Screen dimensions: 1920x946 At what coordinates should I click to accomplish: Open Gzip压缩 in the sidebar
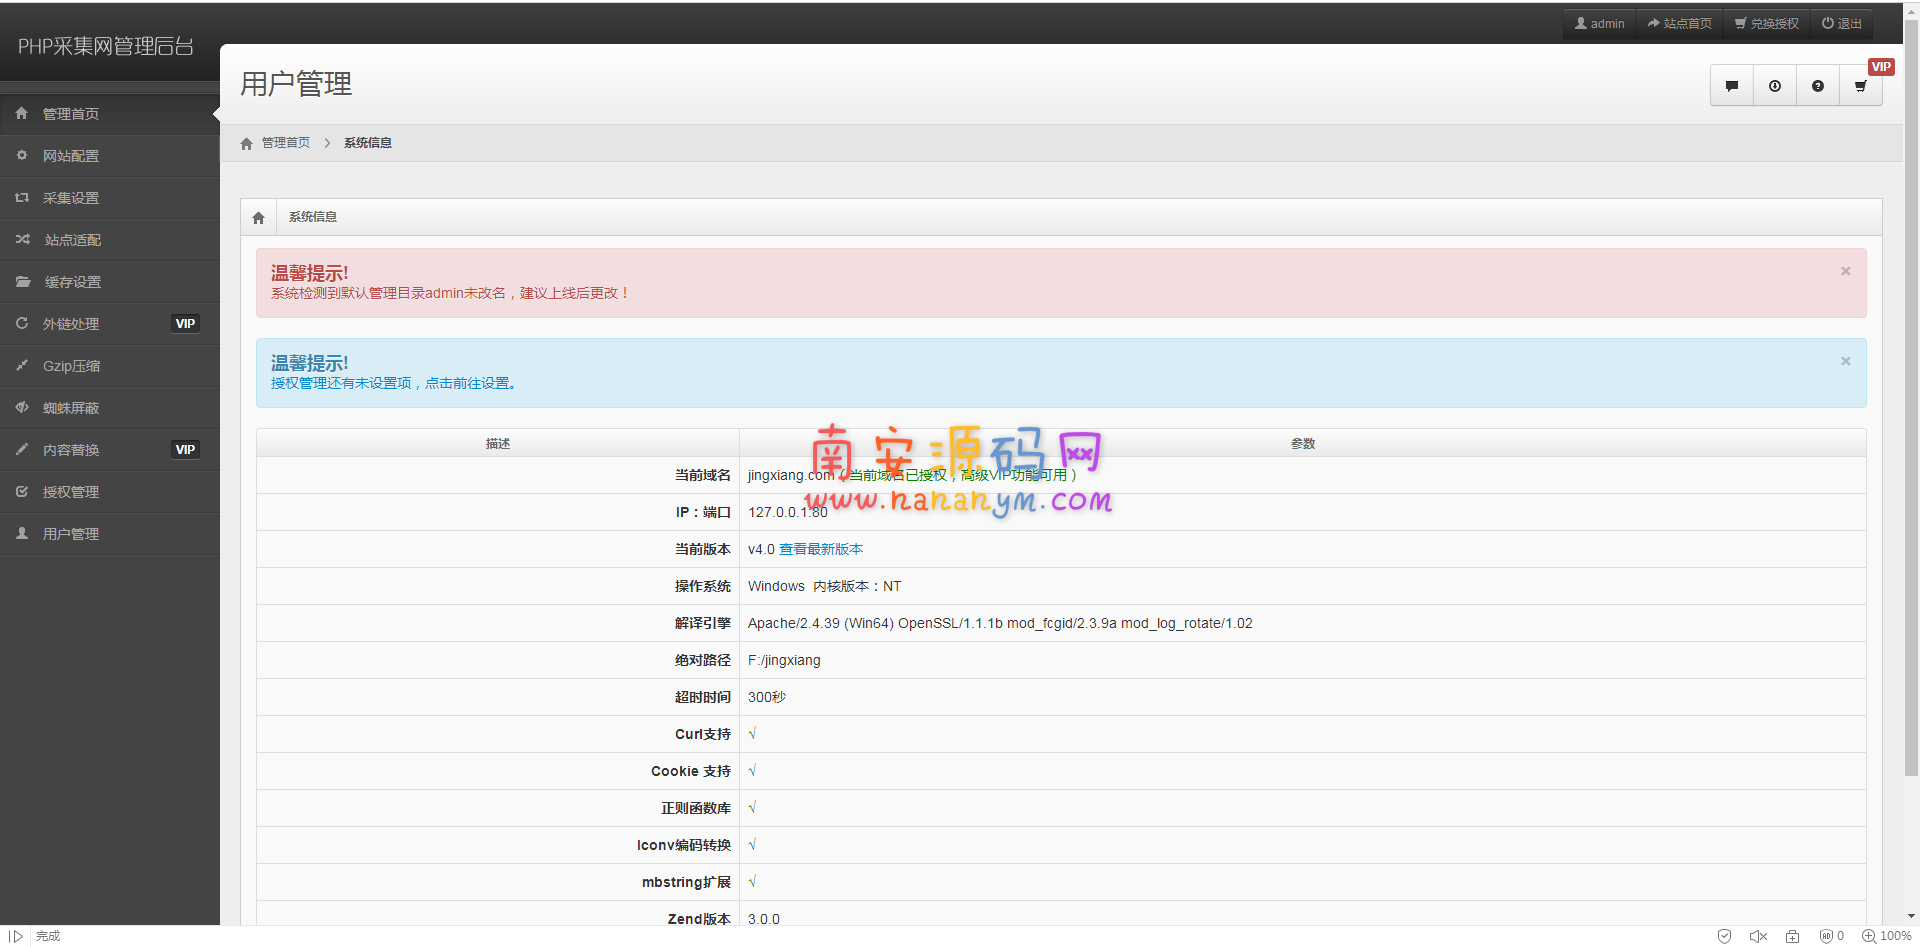click(110, 366)
